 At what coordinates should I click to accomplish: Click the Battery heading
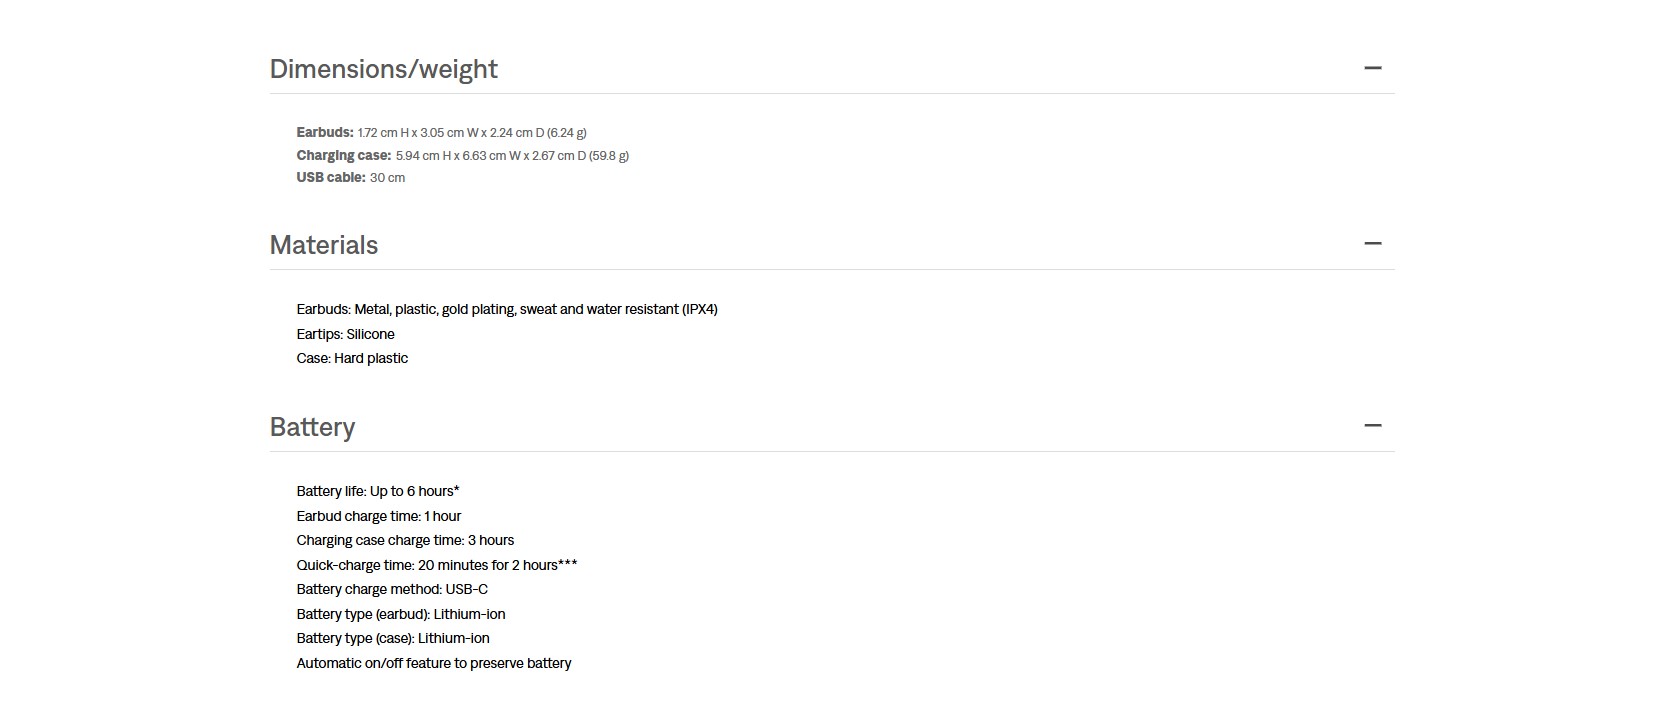[x=312, y=427]
